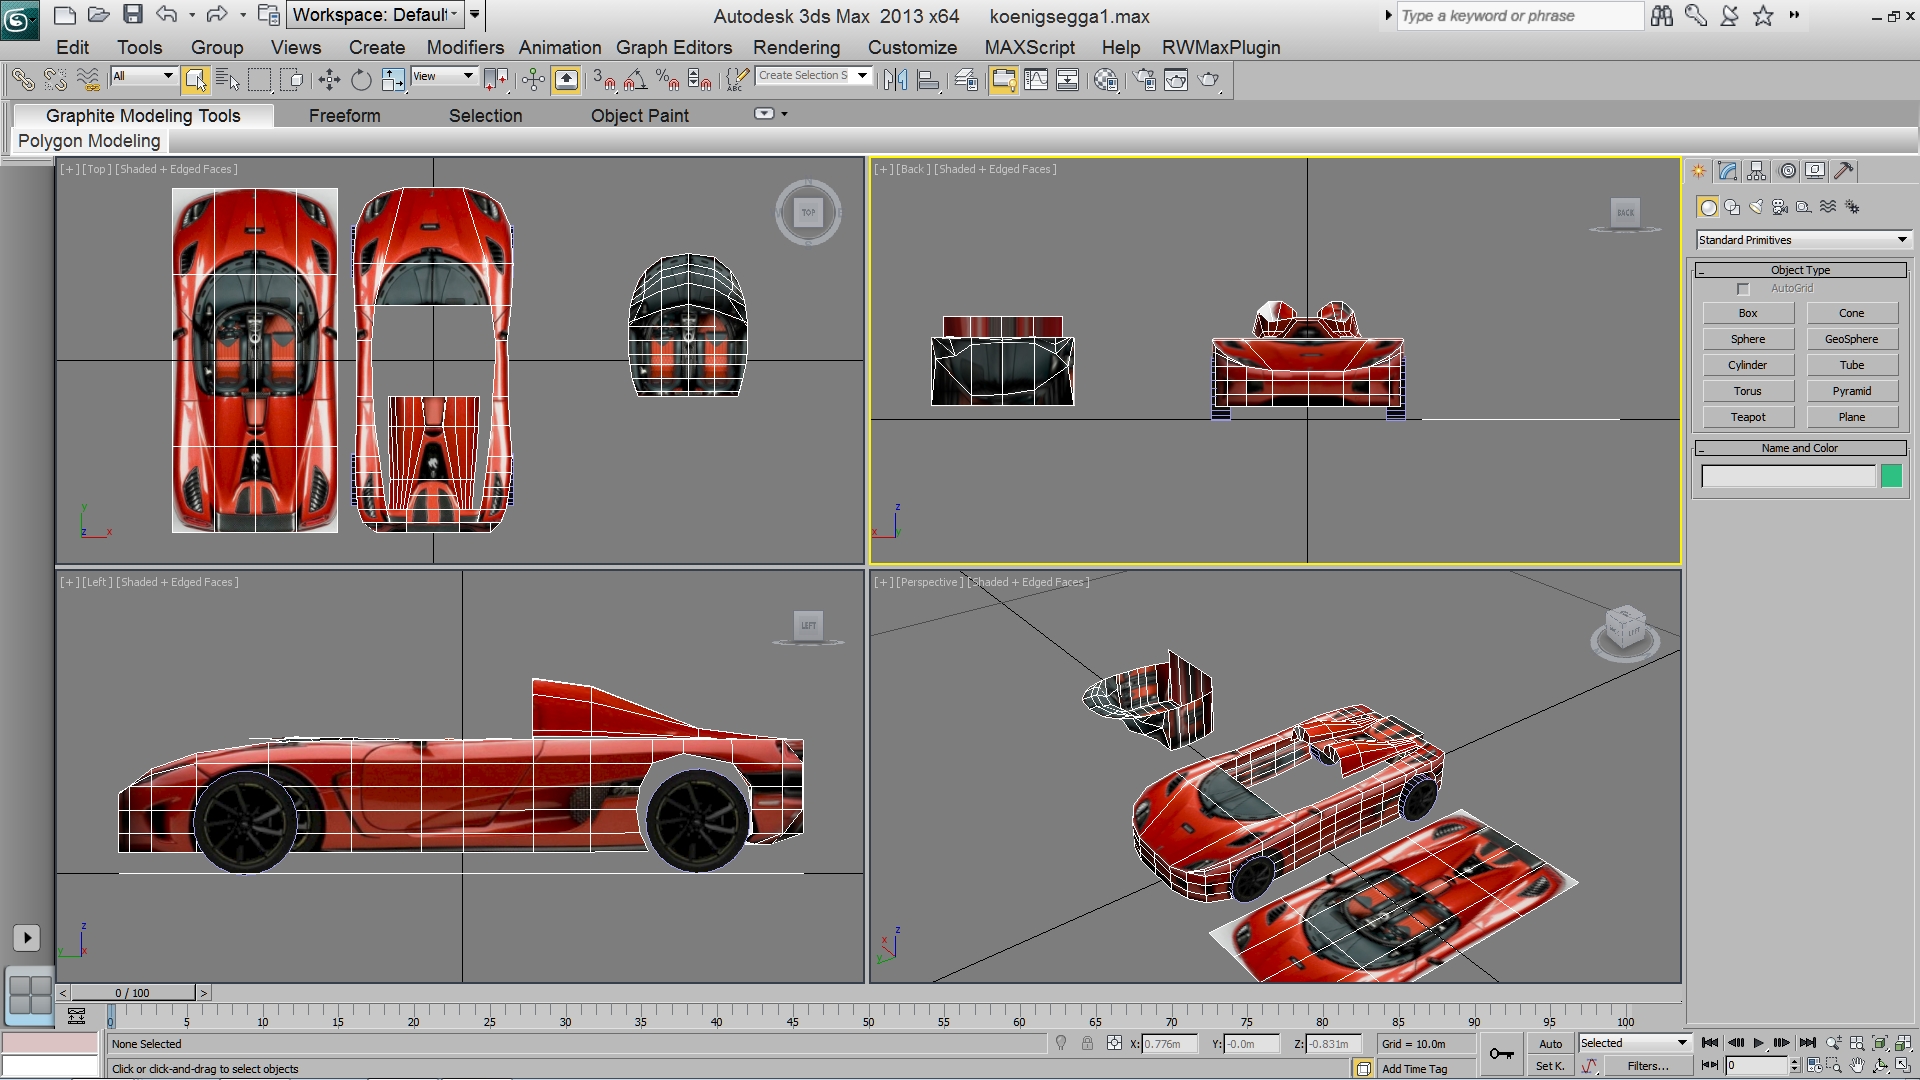
Task: Click the Angle Snap toggle icon
Action: (x=635, y=80)
